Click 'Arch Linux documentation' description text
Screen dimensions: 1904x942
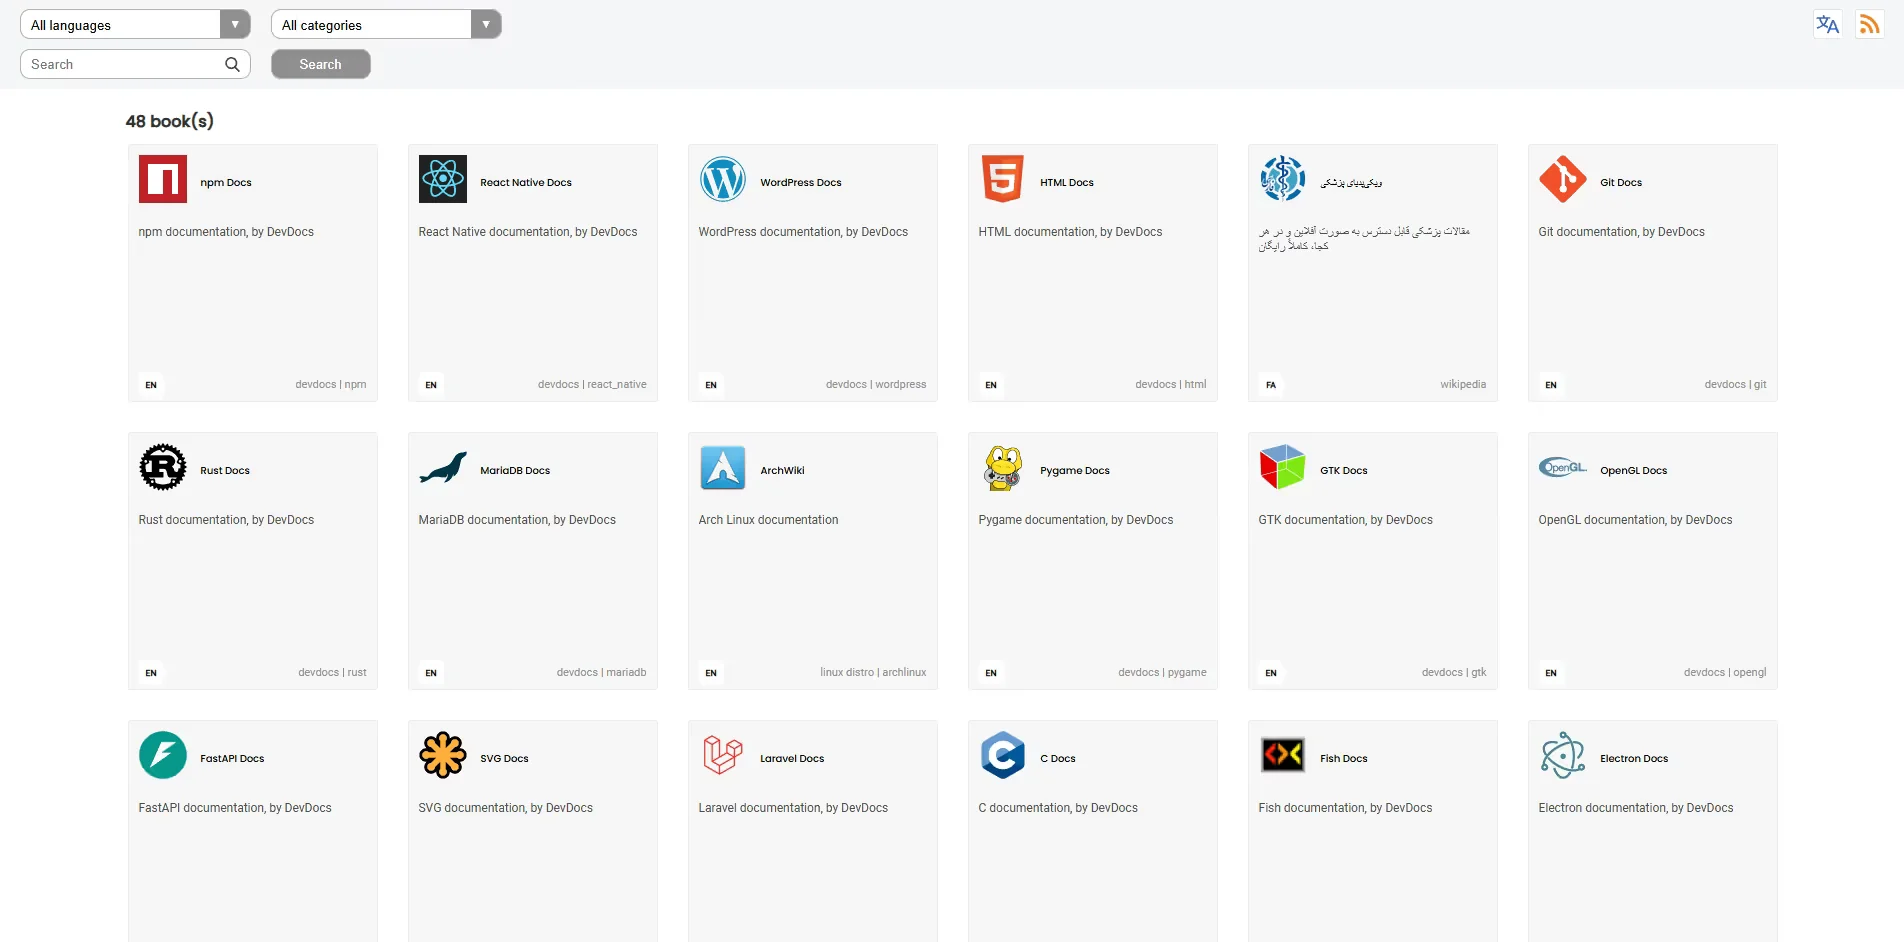768,520
